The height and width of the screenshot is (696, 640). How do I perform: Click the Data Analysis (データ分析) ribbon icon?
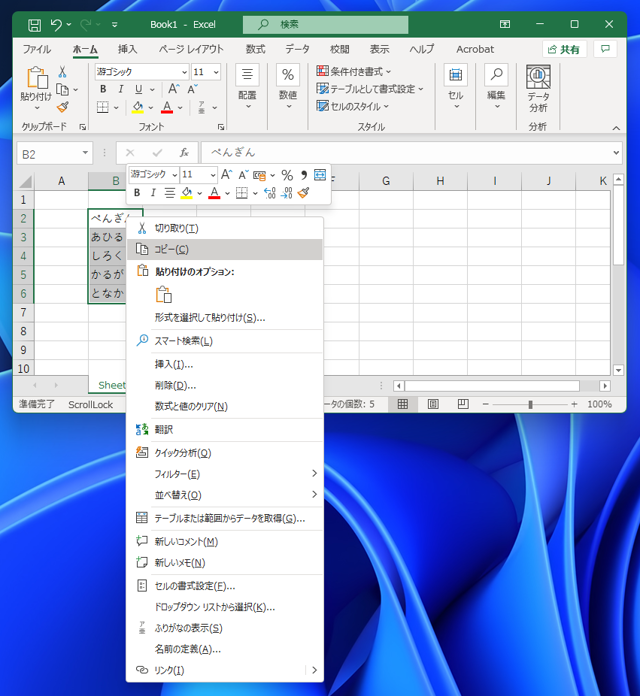click(538, 88)
